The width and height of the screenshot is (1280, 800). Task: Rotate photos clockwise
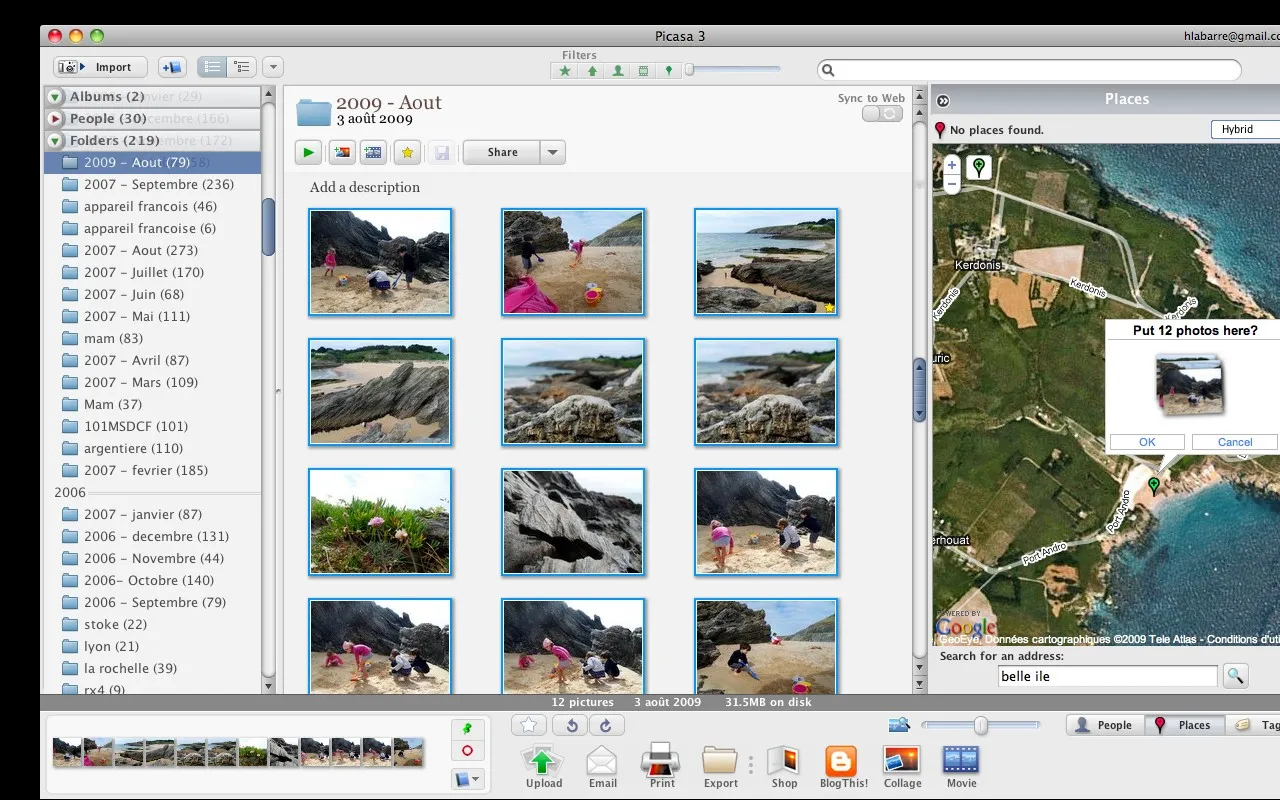point(604,726)
